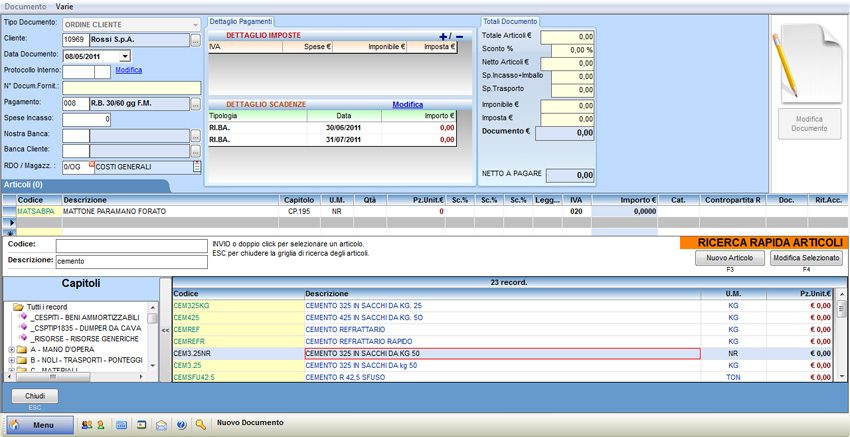The image size is (850, 437).
Task: Switch to the Dettaglio Pagamenti tab
Action: pos(241,21)
